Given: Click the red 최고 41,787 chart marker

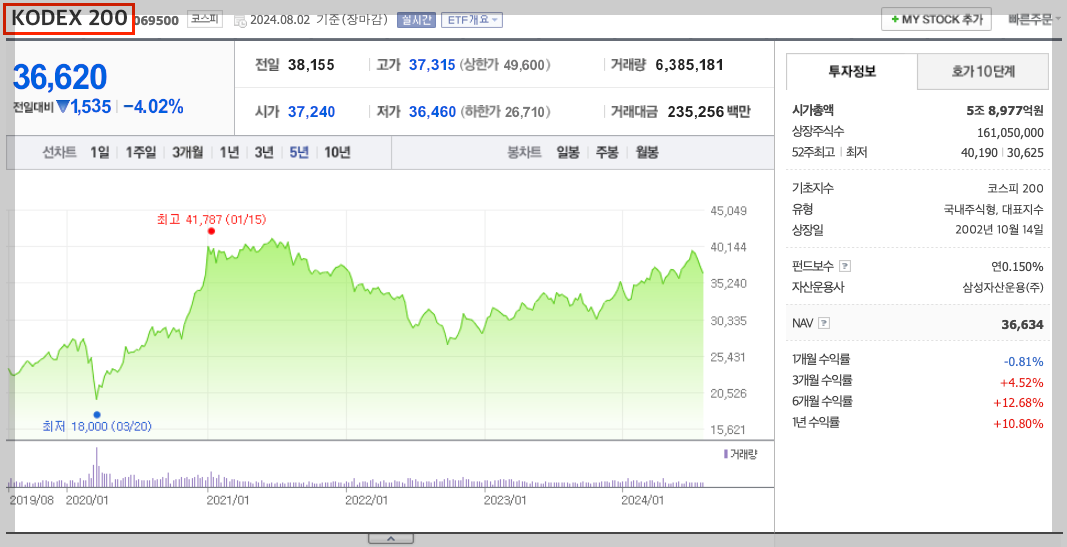Looking at the screenshot, I should coord(211,231).
